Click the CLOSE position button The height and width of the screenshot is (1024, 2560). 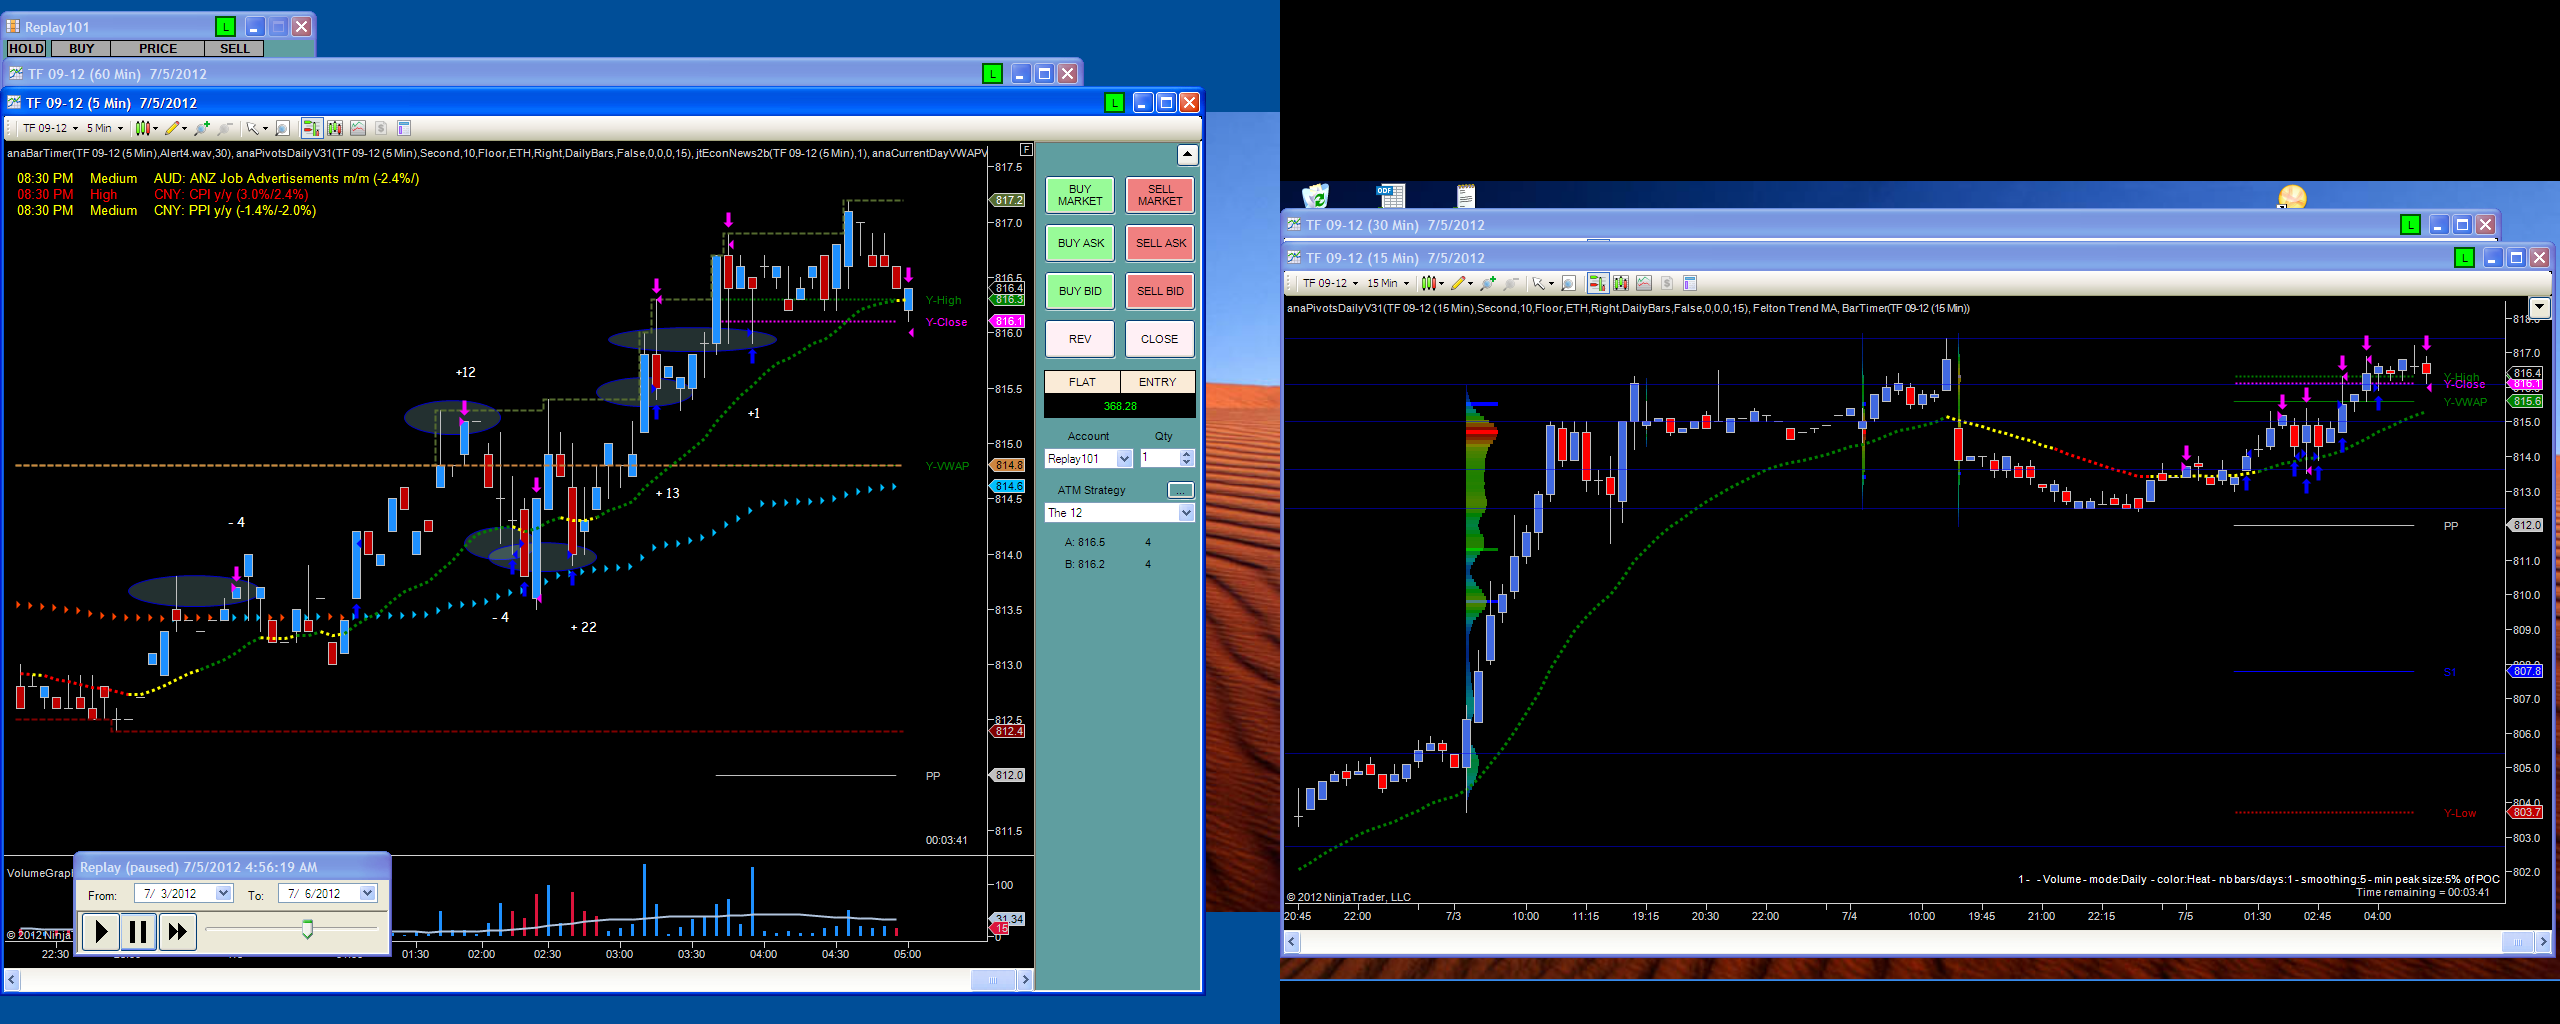click(x=1160, y=339)
